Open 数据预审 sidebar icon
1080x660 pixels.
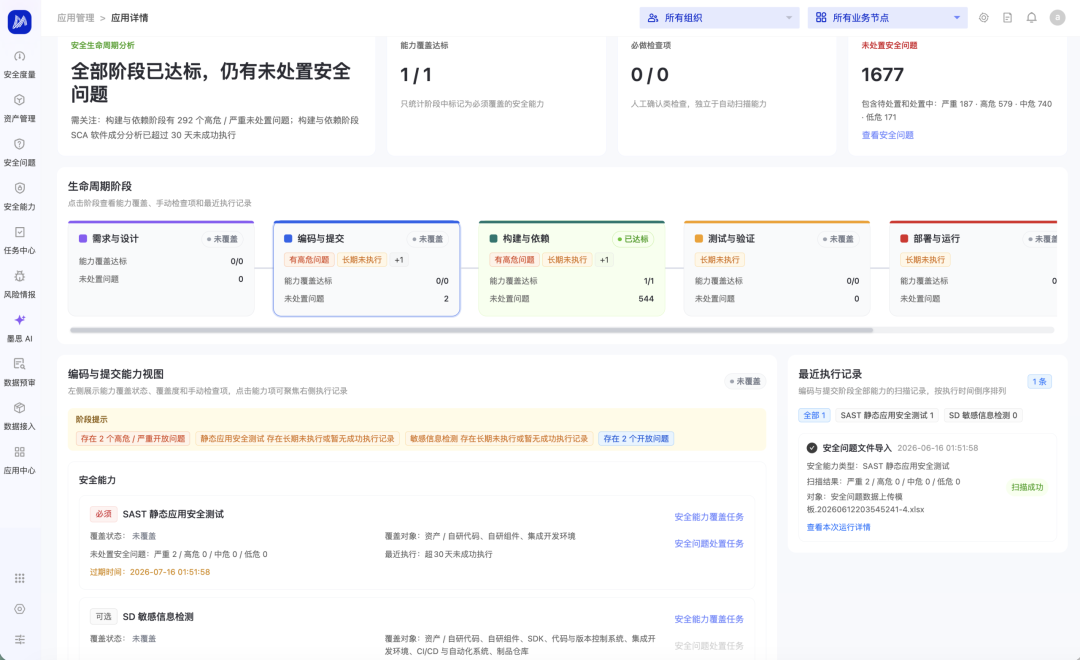pyautogui.click(x=19, y=372)
